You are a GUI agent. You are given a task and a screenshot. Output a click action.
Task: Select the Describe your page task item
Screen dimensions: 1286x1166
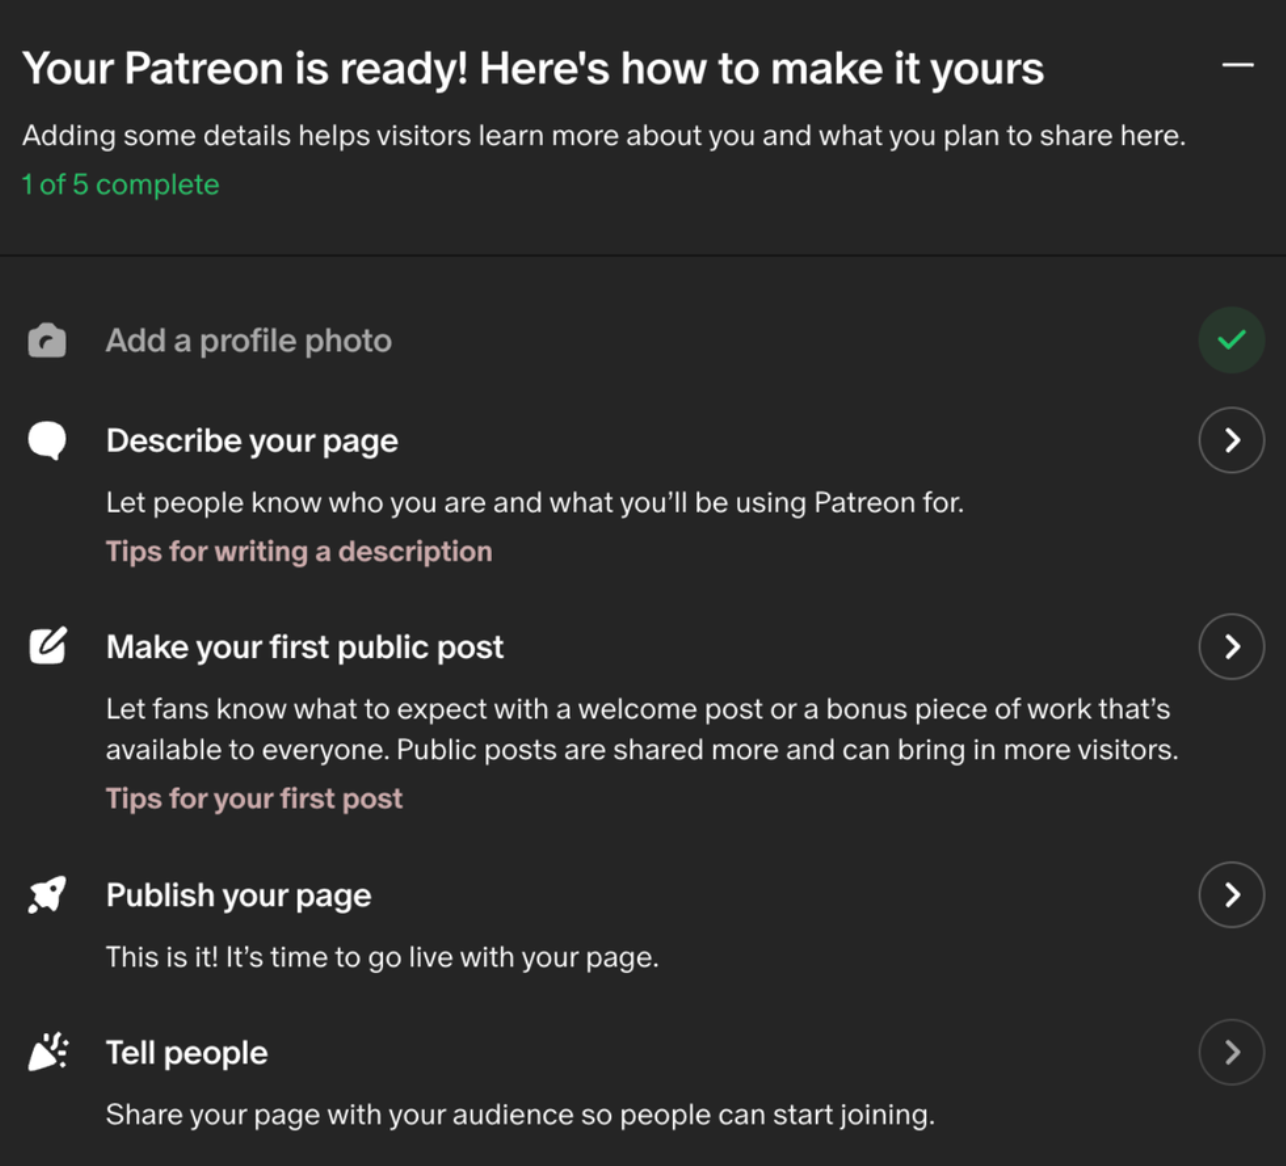(252, 440)
